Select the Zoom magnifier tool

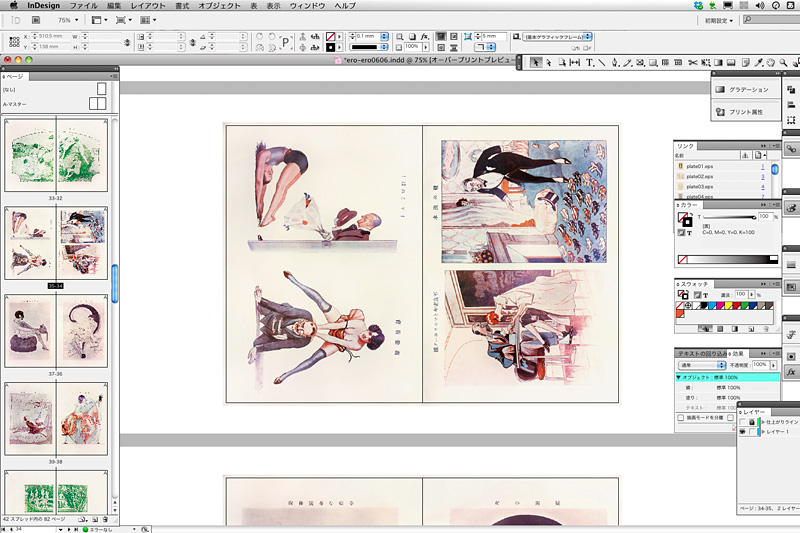783,62
